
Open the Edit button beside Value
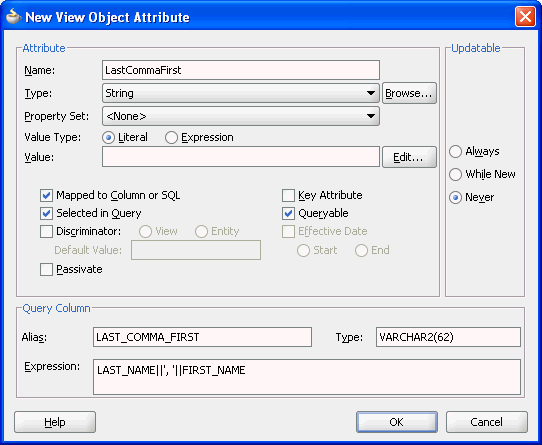point(409,157)
